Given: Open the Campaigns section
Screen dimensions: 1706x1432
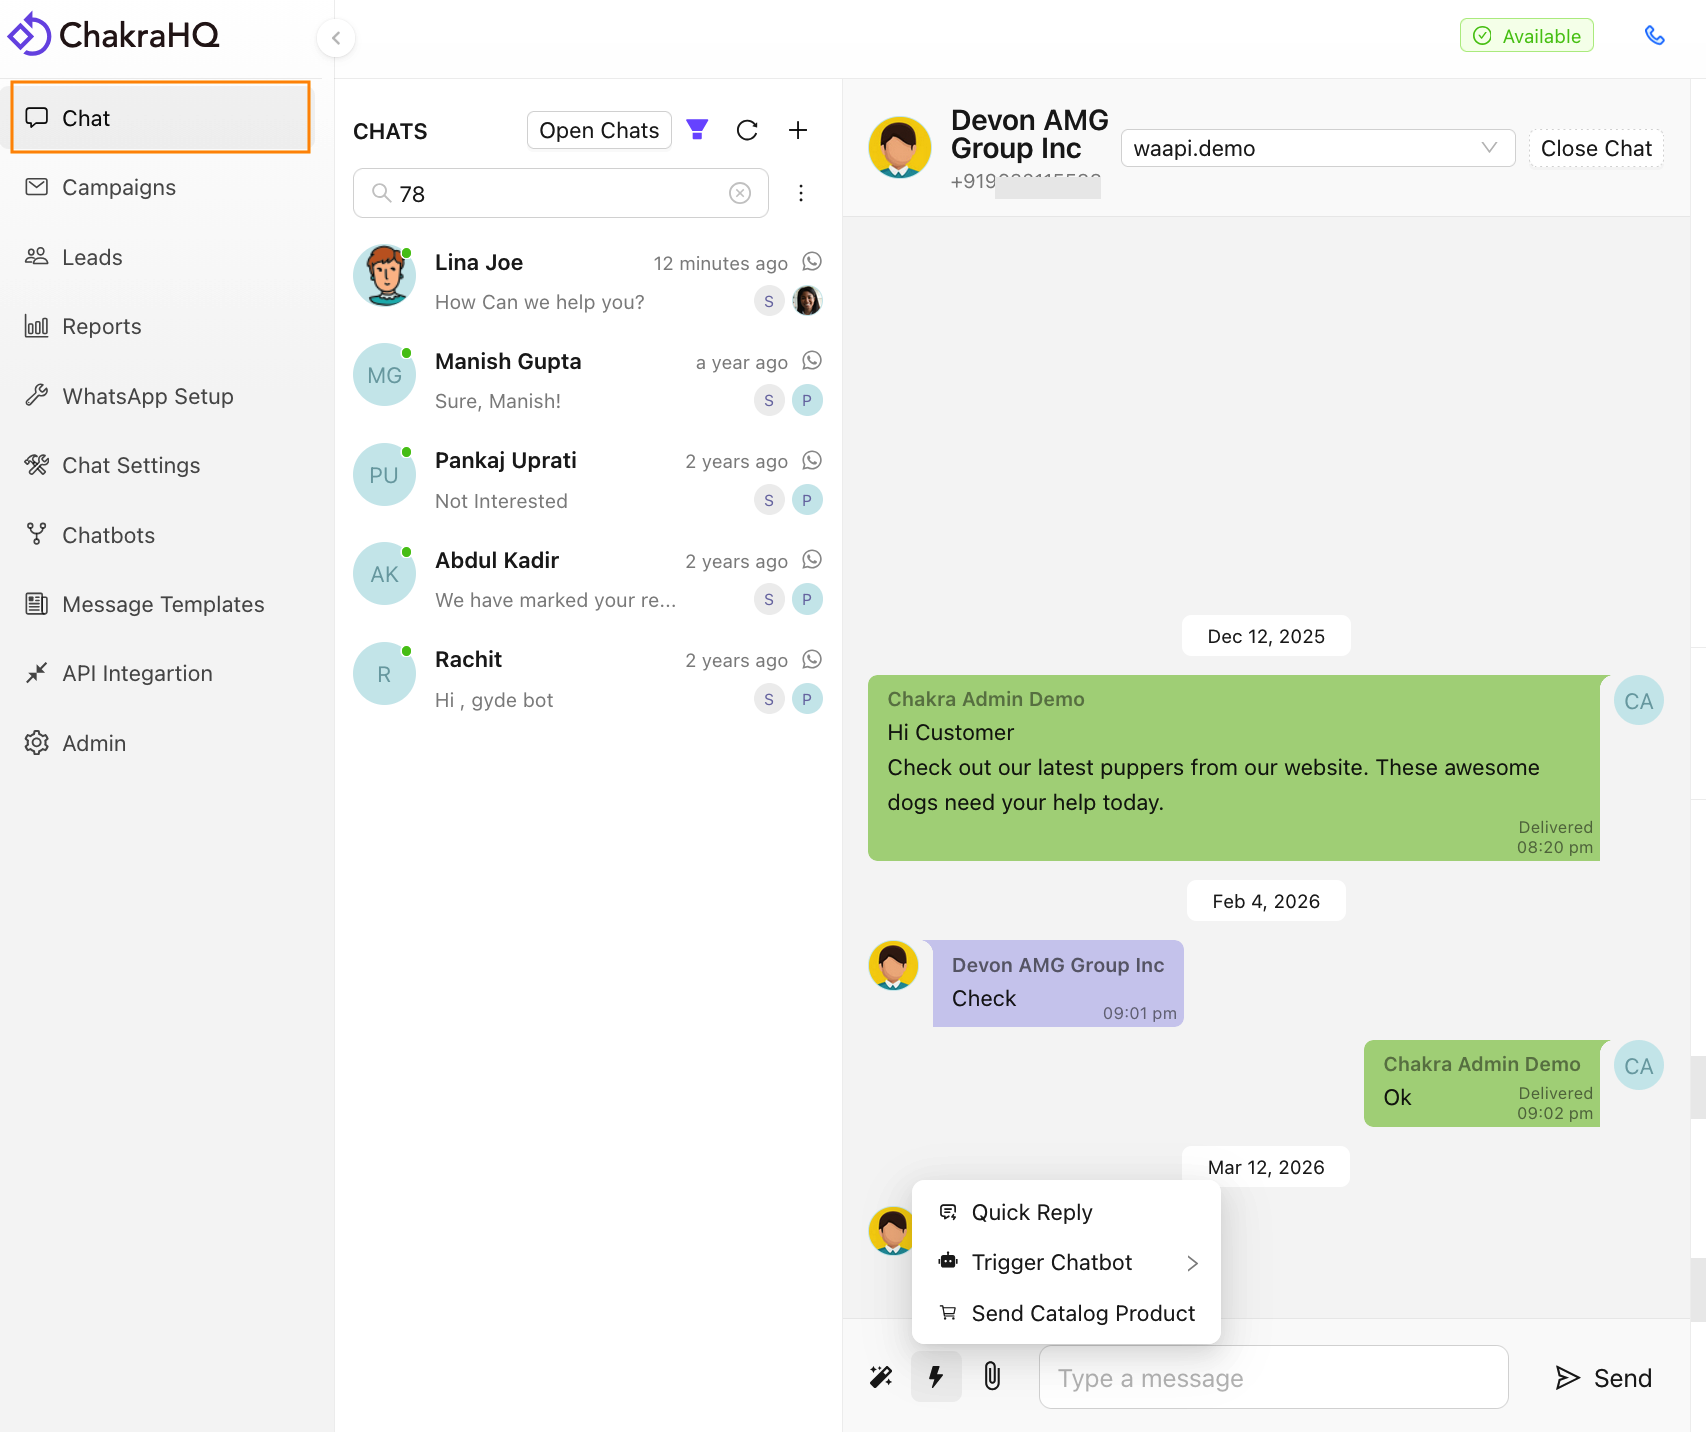Looking at the screenshot, I should pyautogui.click(x=118, y=187).
